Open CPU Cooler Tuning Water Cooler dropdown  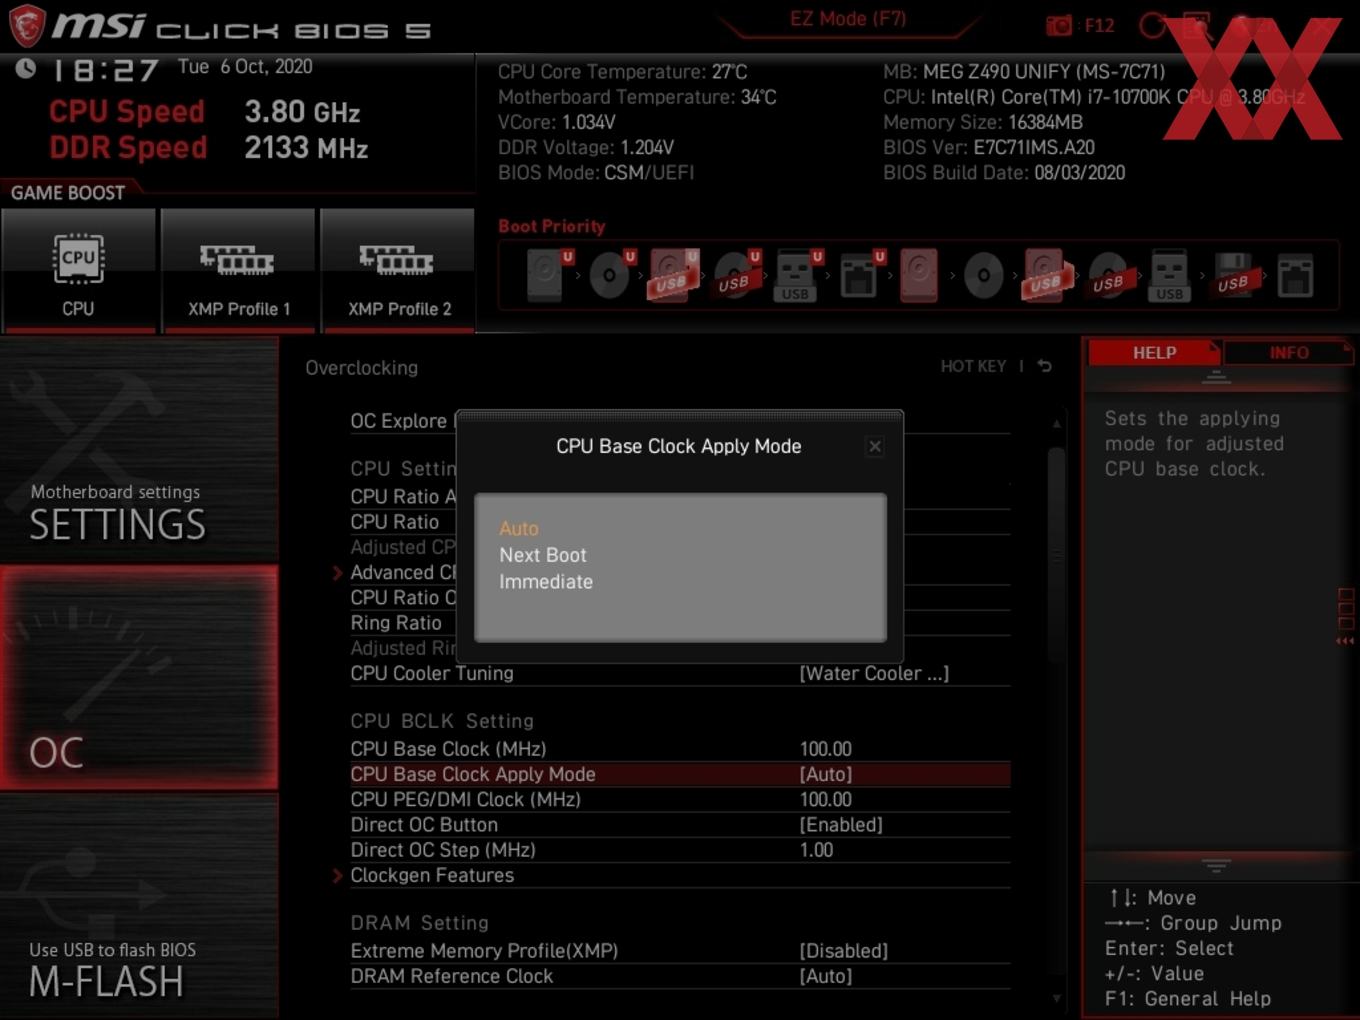coord(874,673)
